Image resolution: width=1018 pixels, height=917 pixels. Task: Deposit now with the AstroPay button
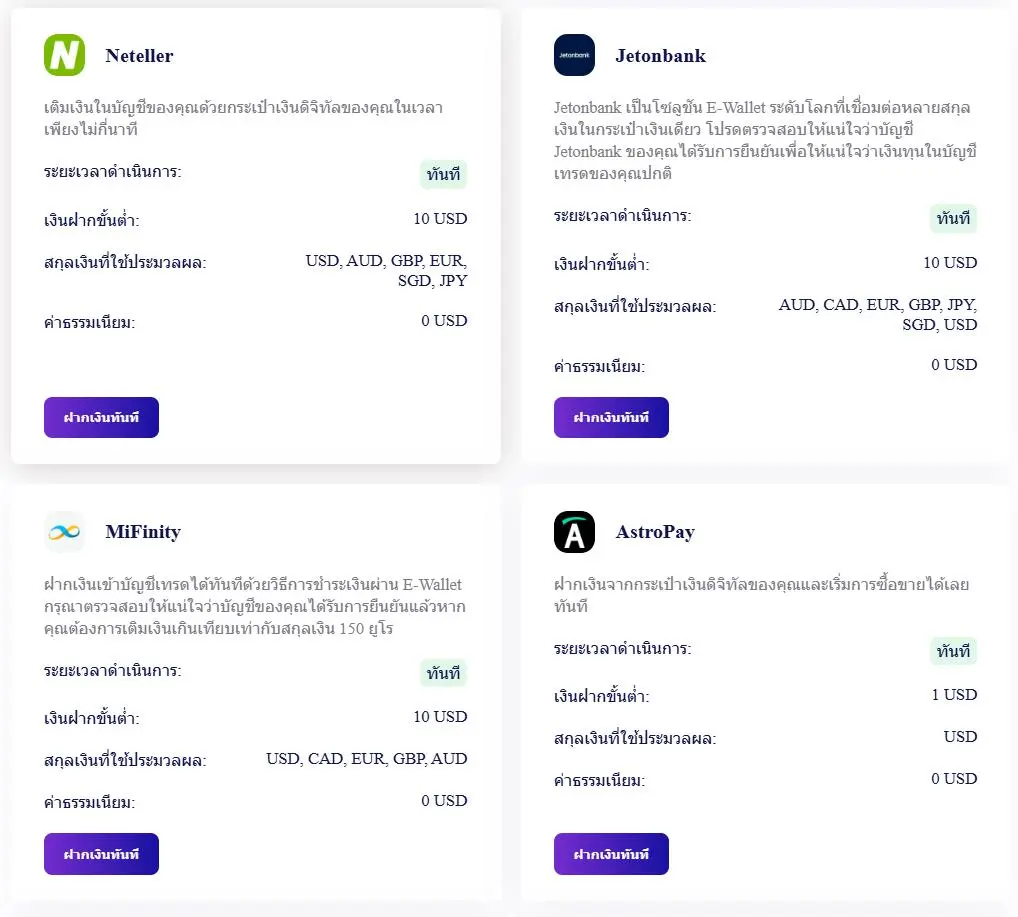click(x=611, y=854)
